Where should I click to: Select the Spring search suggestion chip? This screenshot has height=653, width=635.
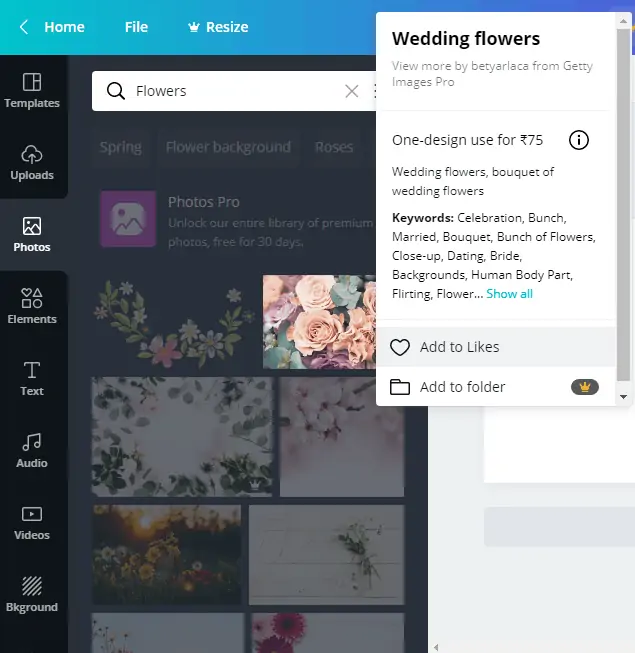point(120,147)
